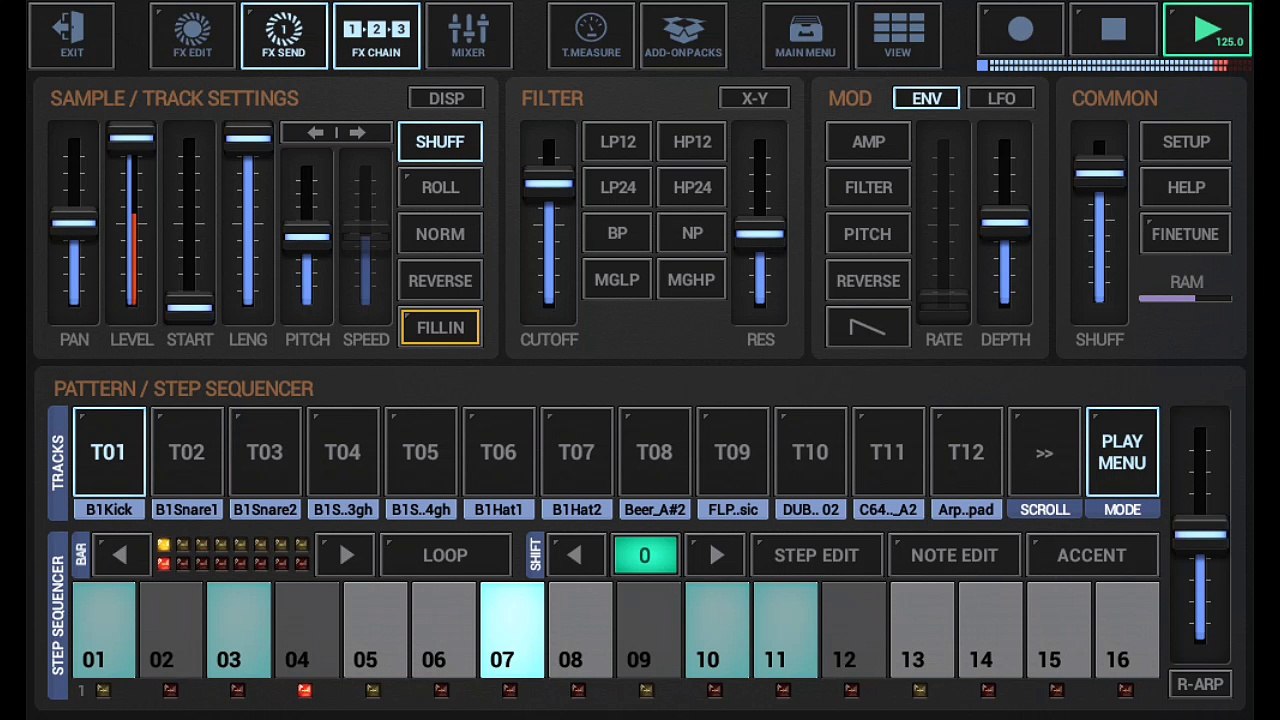Viewport: 1280px width, 720px height.
Task: Select the first bar indicator LED
Action: click(x=163, y=545)
